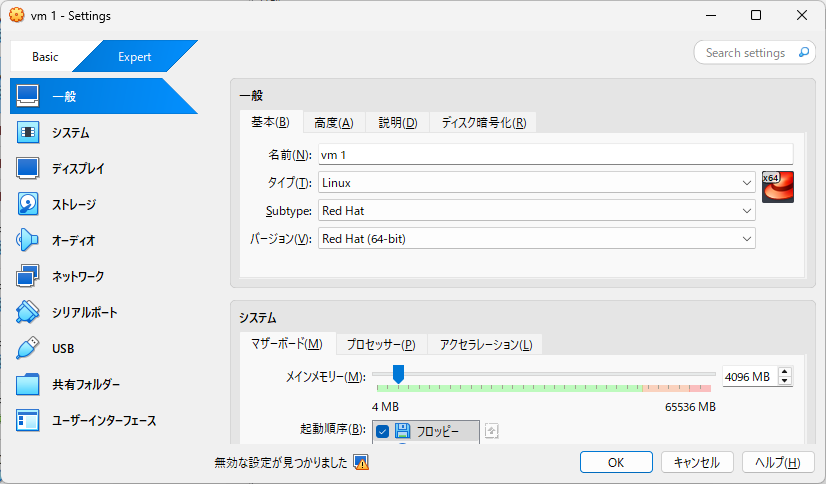826x484 pixels.
Task: Click the 名前 field containing vm 1
Action: [x=555, y=154]
